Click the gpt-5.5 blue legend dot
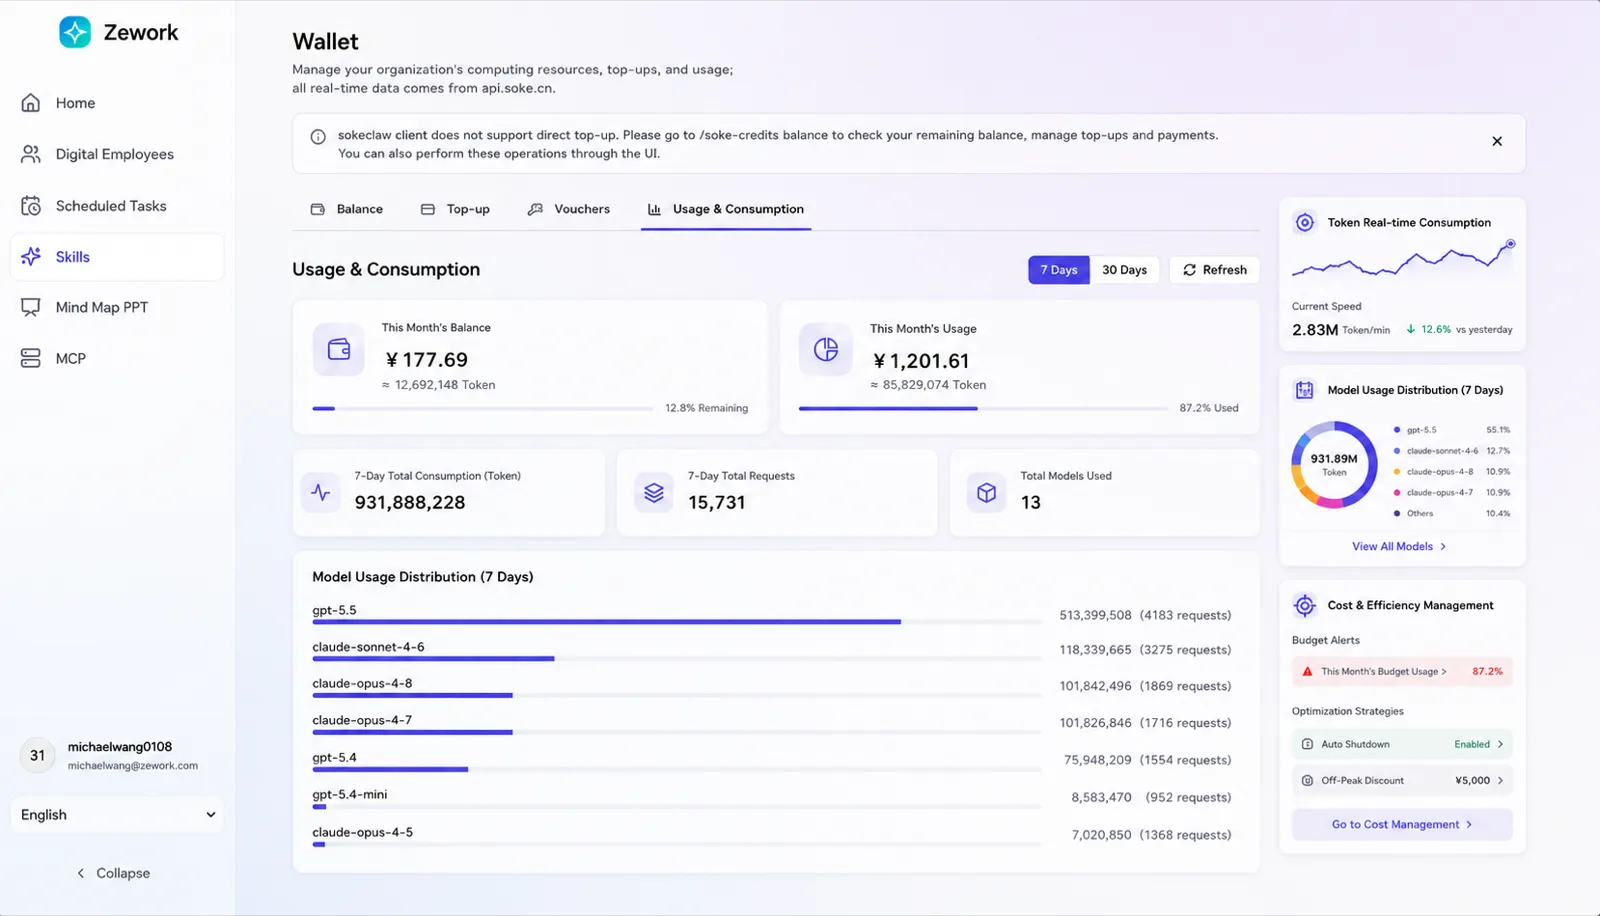The width and height of the screenshot is (1600, 916). point(1397,430)
